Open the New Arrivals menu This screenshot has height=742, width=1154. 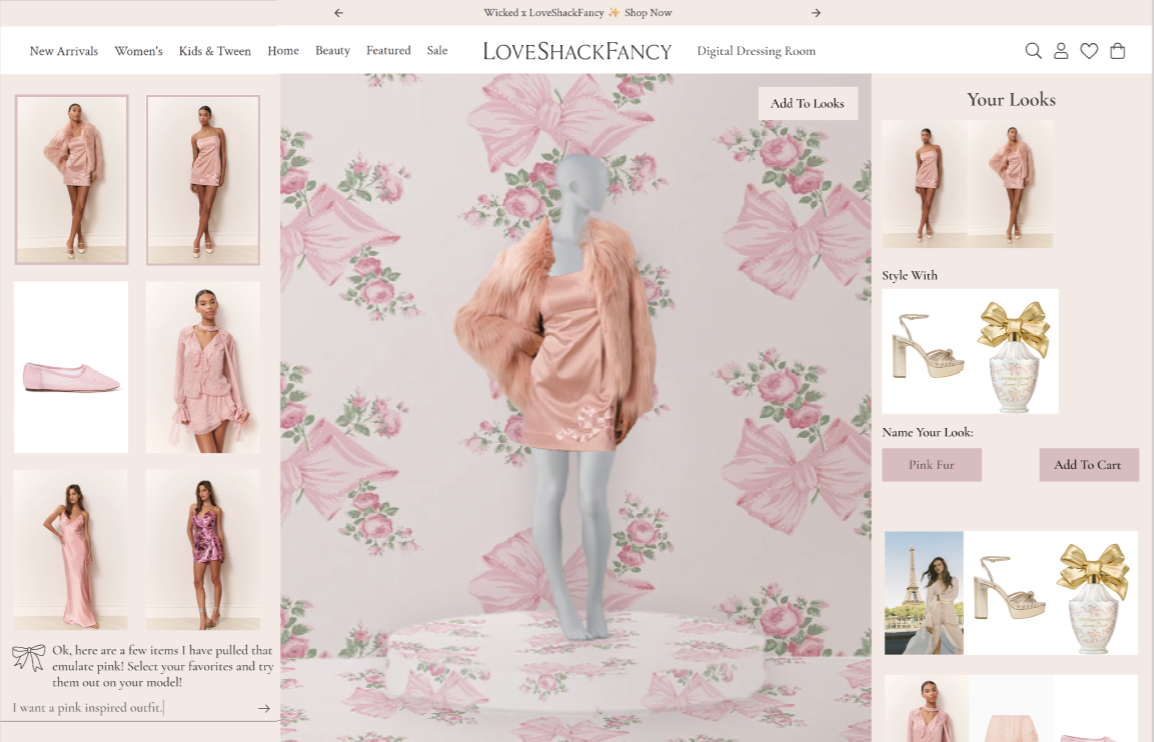click(64, 51)
